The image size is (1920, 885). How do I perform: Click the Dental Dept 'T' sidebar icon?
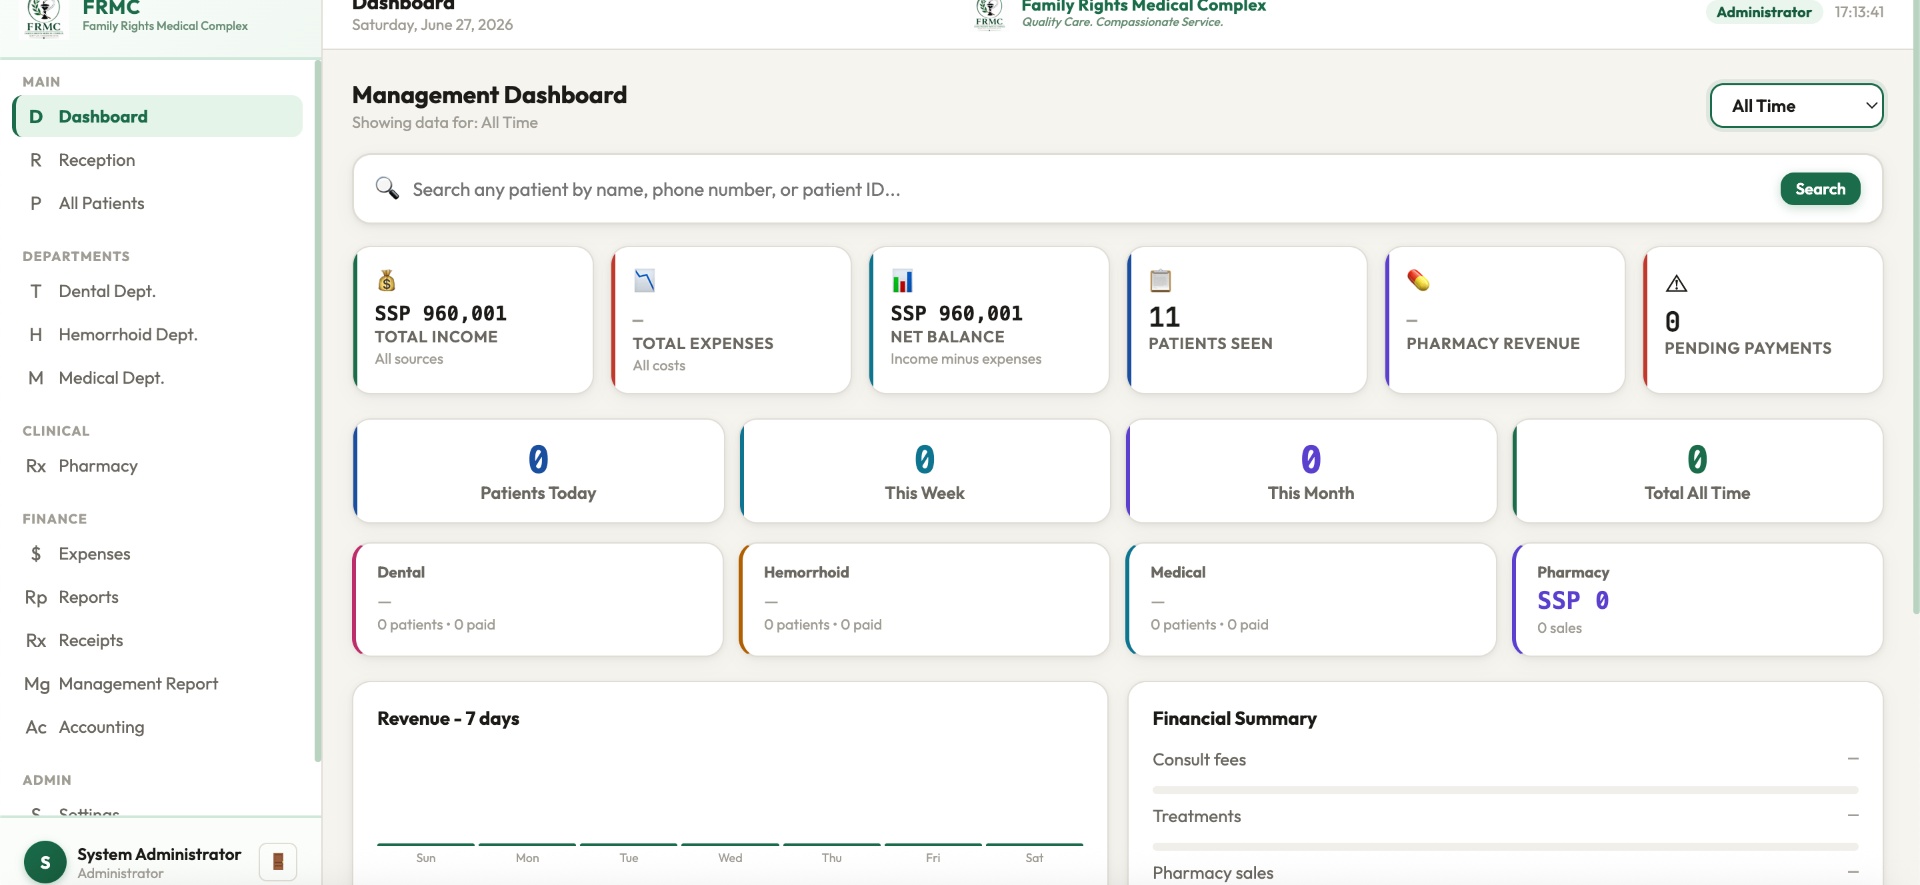36,291
